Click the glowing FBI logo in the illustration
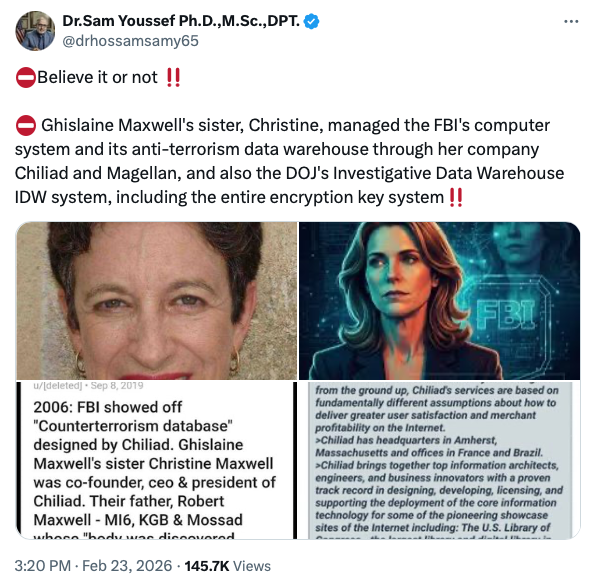 pos(506,314)
